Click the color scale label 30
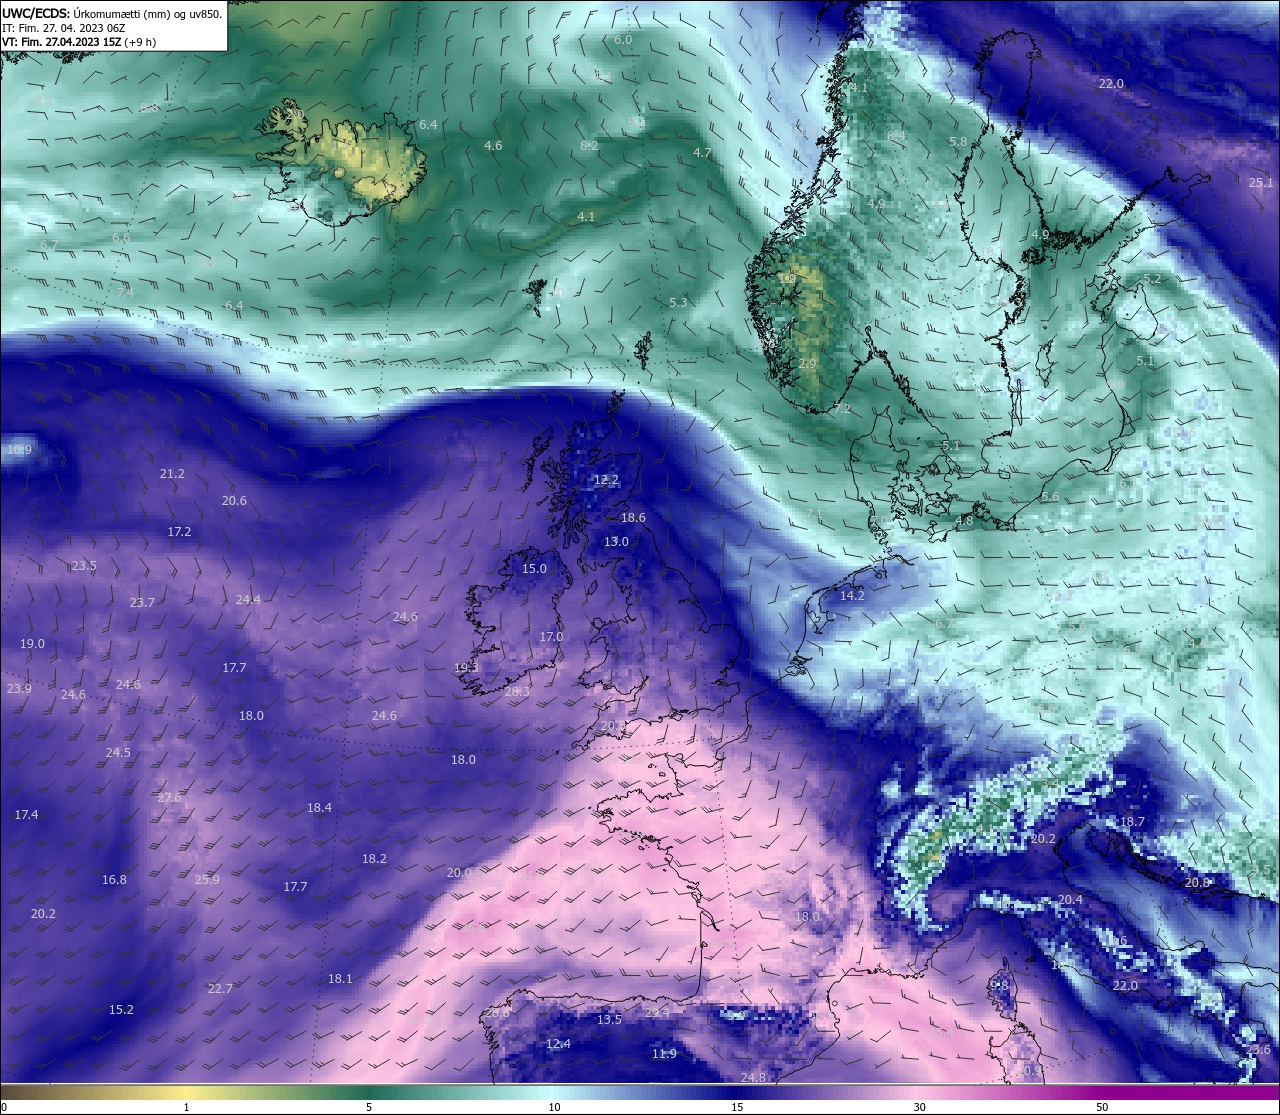Image resolution: width=1280 pixels, height=1115 pixels. coord(919,1107)
